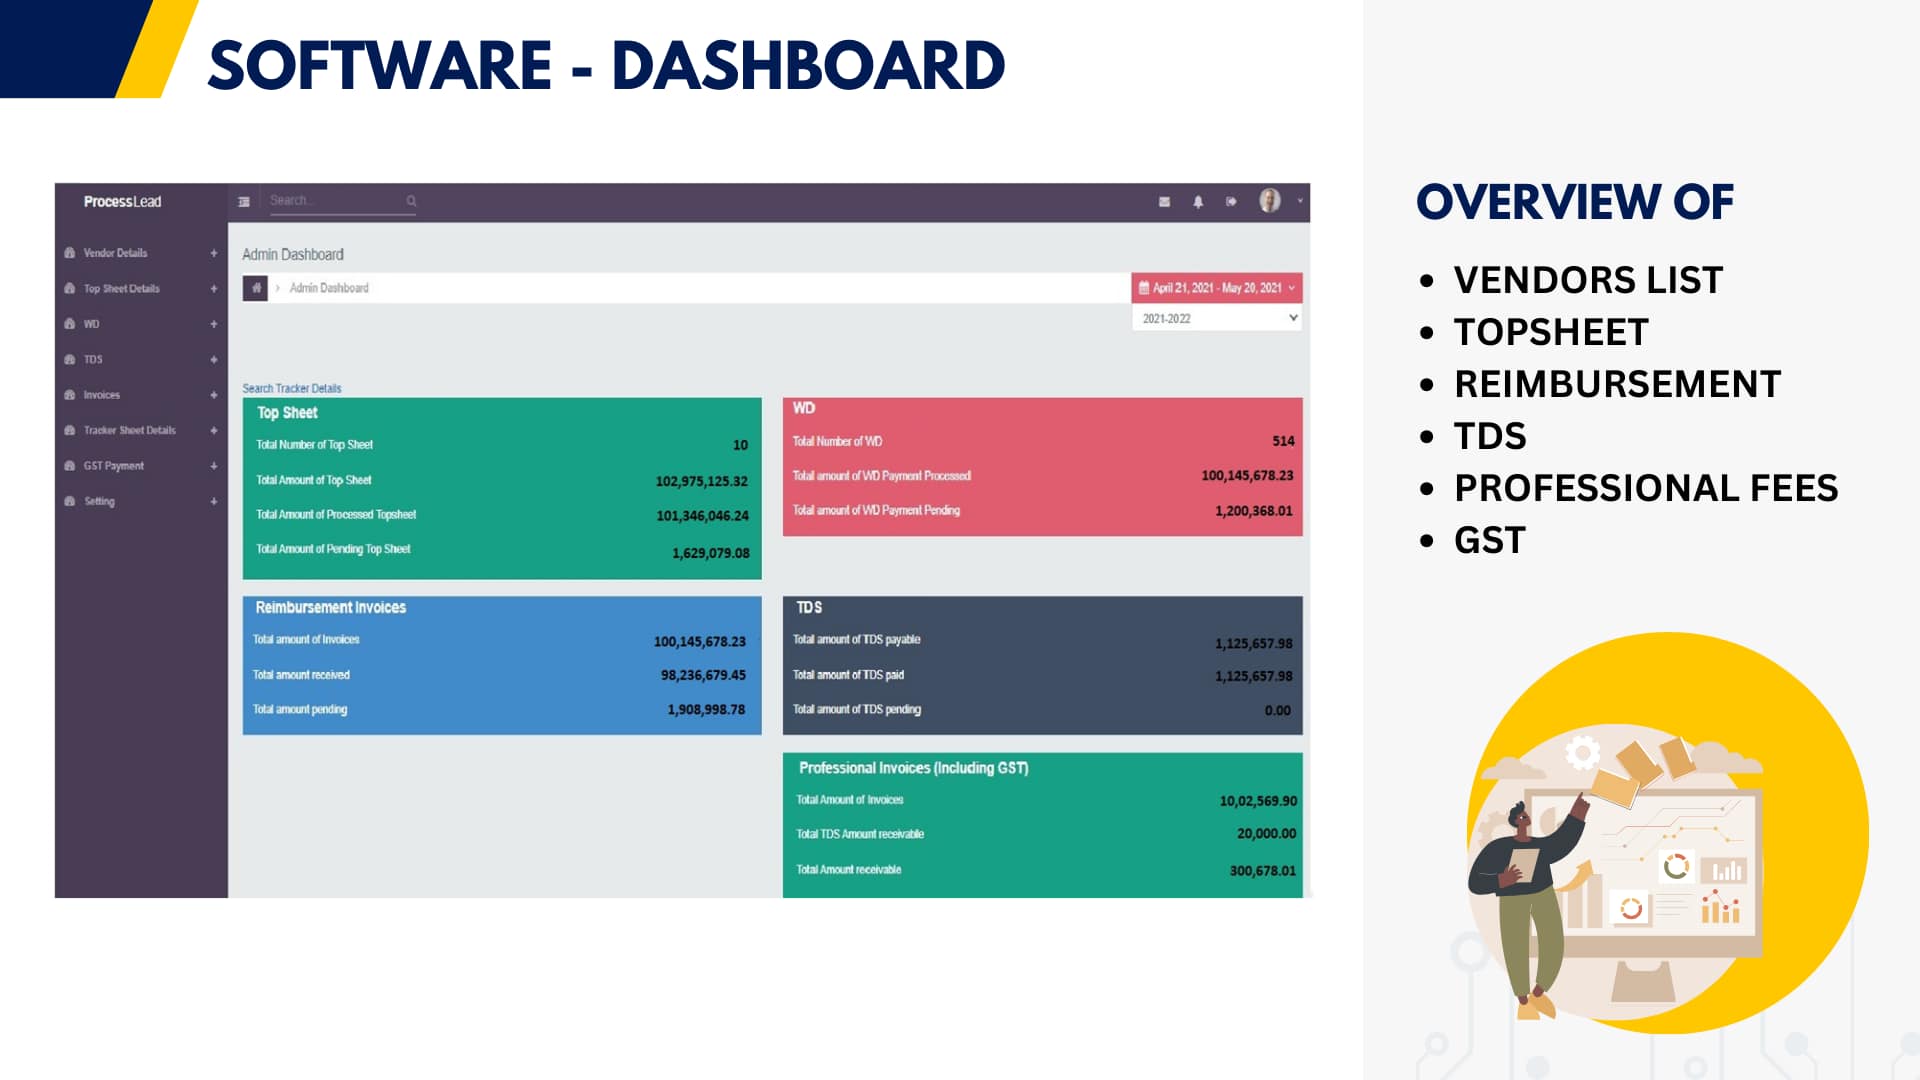Expand Top Sheet Details with plus sign
The image size is (1920, 1080).
pos(214,289)
